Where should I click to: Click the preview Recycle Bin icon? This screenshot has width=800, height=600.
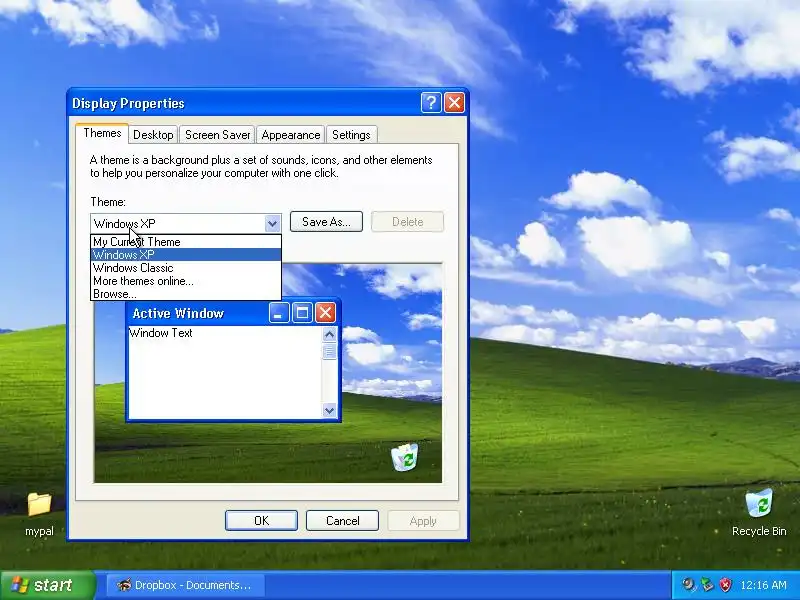point(405,457)
